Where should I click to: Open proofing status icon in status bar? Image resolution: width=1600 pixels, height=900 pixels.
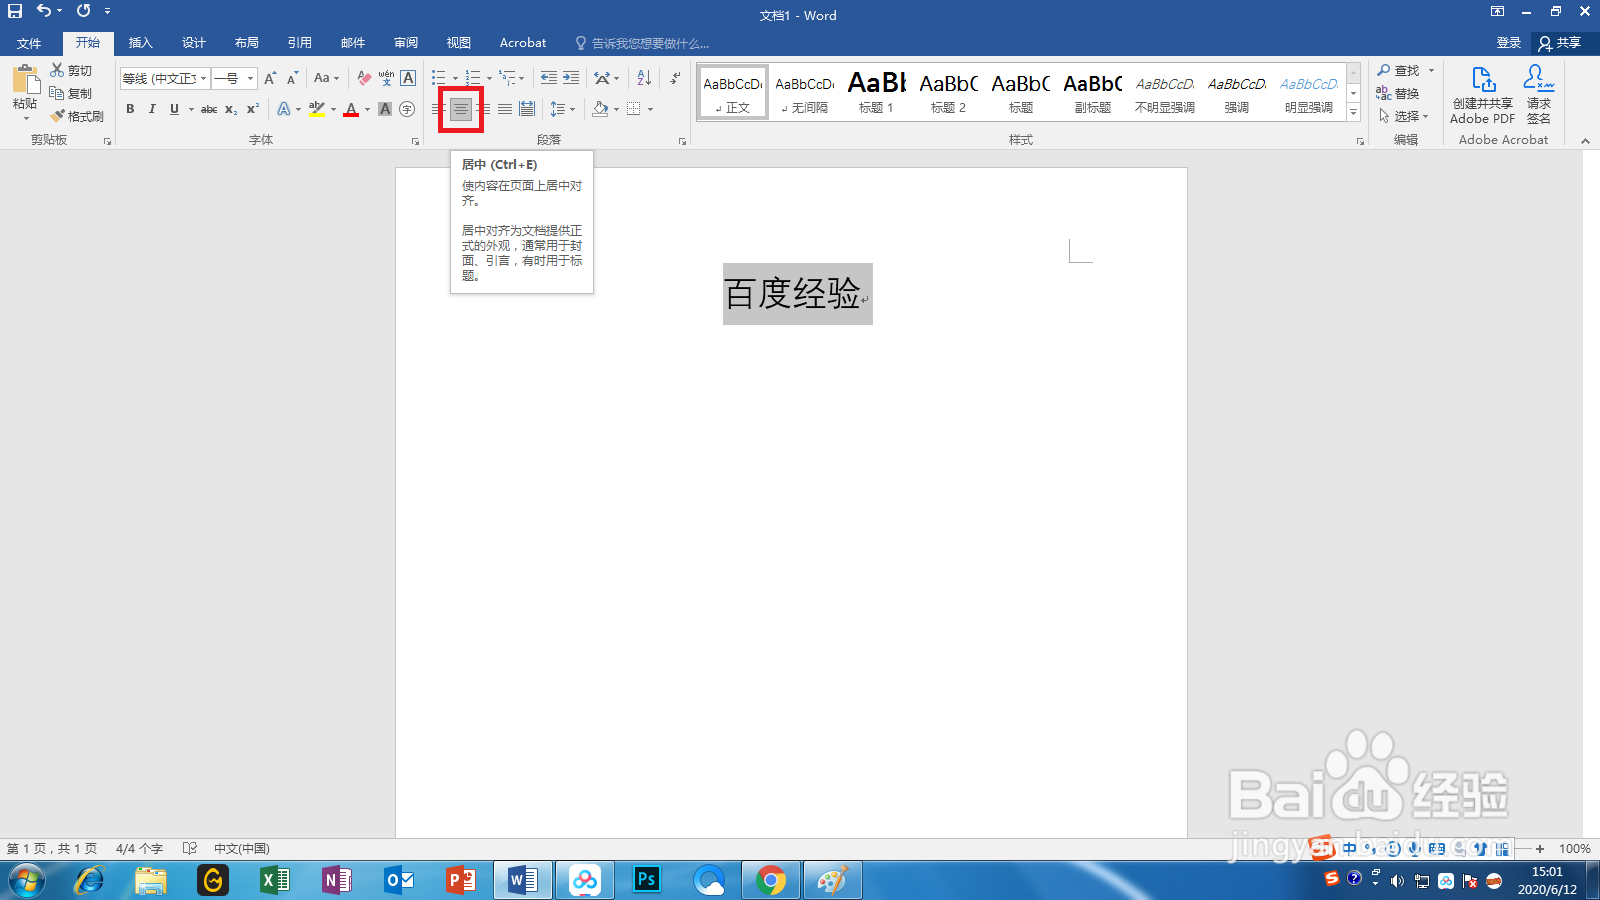click(190, 848)
